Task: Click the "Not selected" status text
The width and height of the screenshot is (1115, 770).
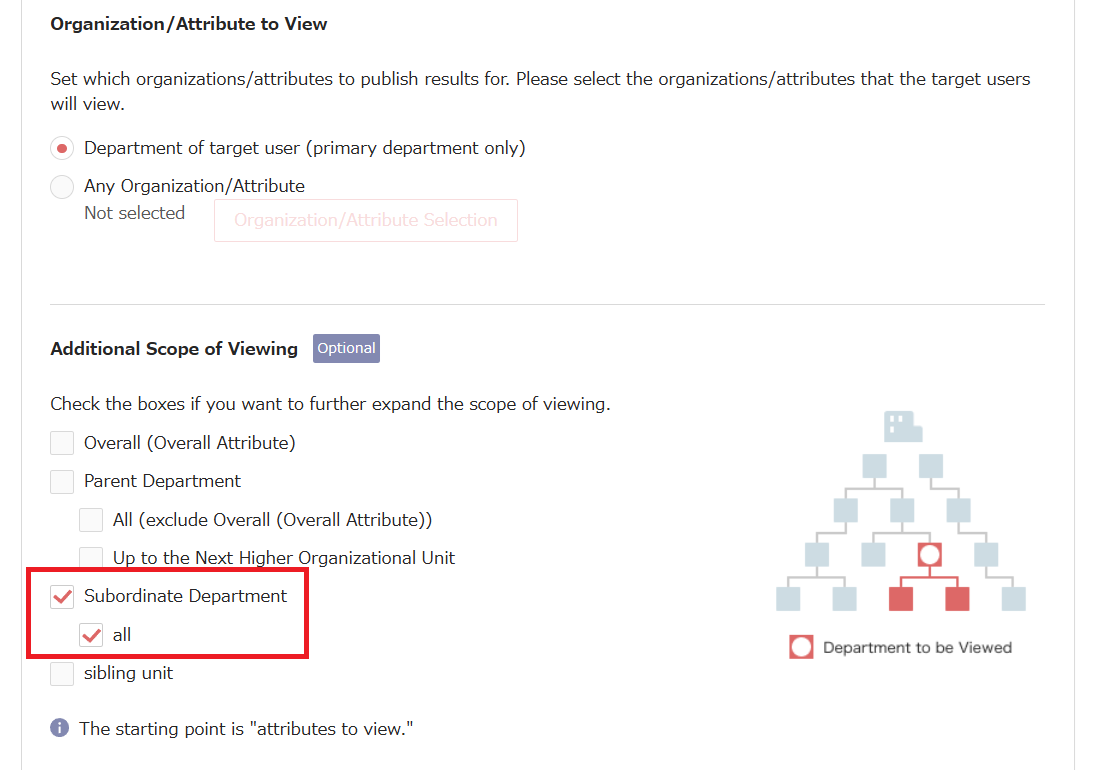Action: tap(134, 213)
